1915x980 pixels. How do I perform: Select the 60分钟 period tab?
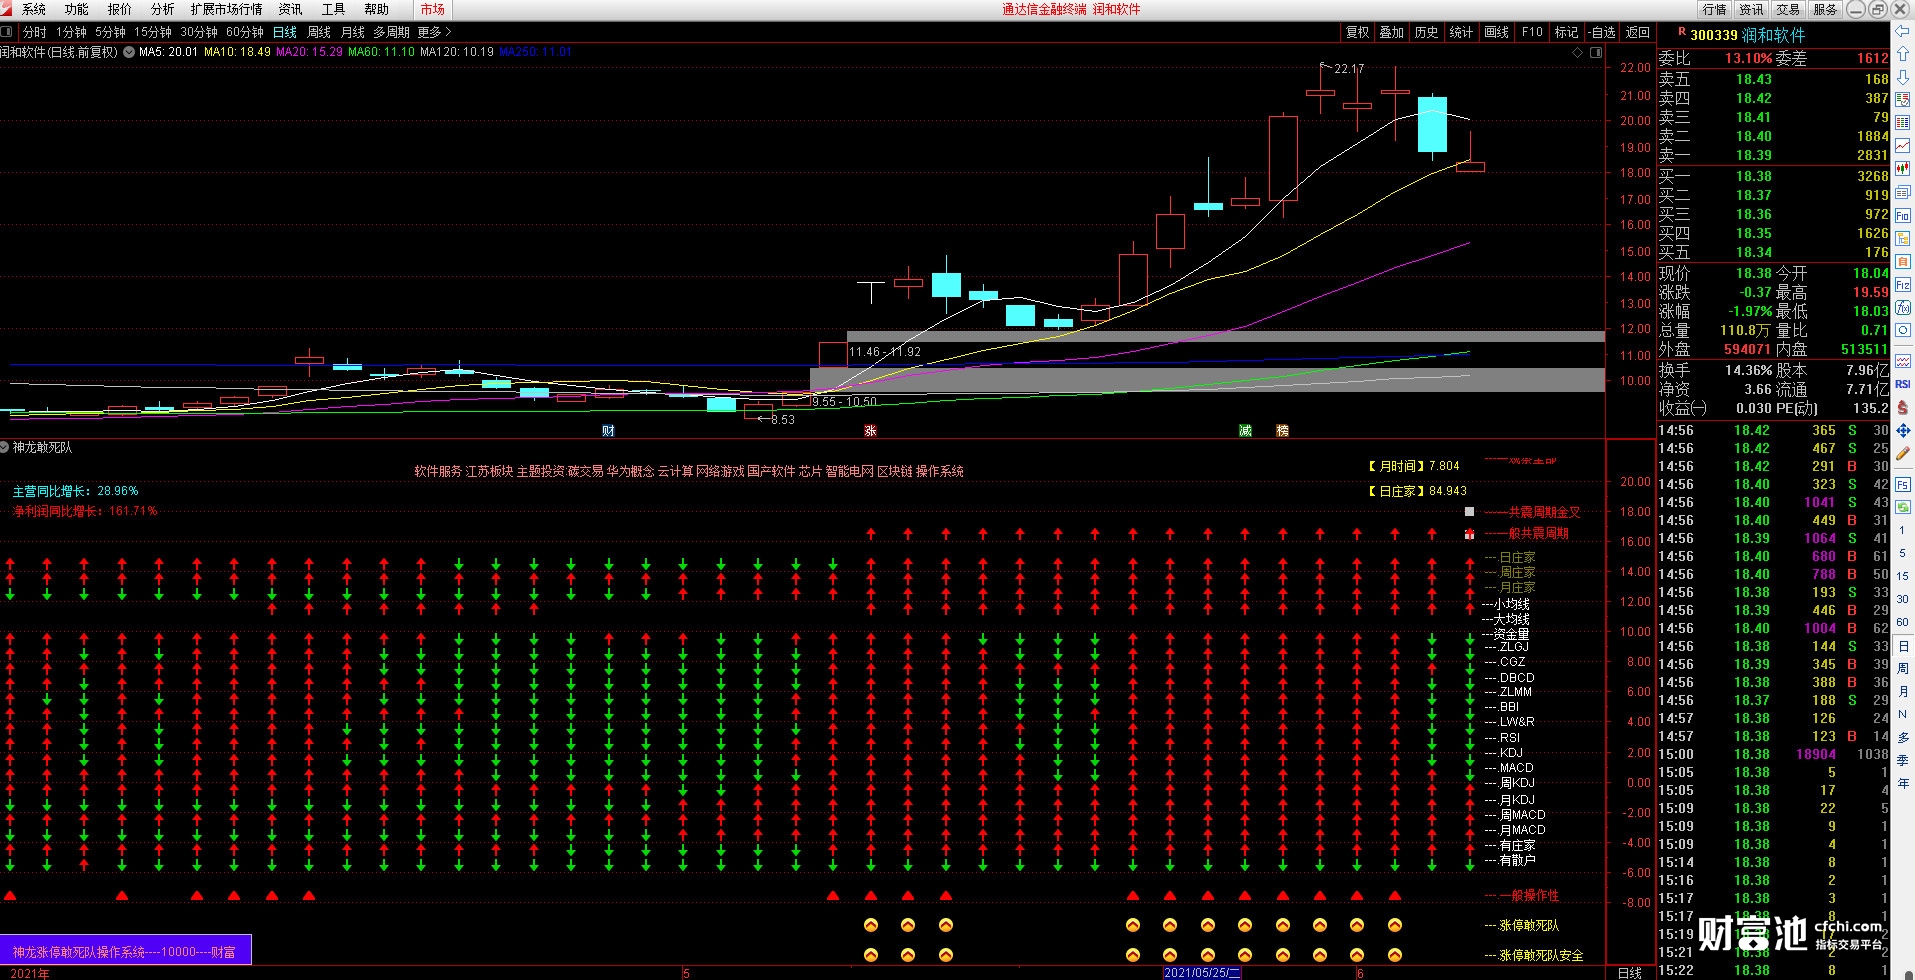(x=246, y=32)
